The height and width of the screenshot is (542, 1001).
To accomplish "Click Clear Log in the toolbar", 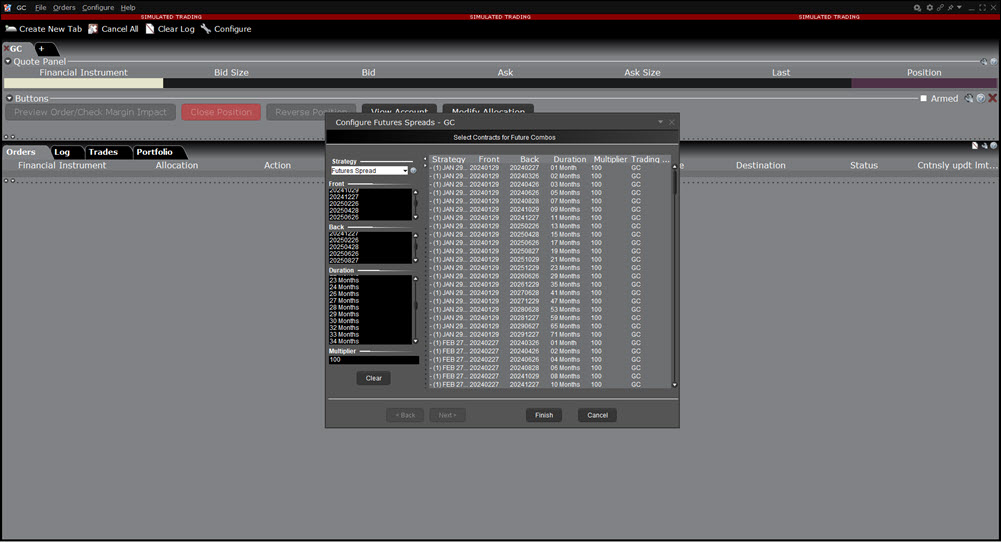I will pos(170,29).
